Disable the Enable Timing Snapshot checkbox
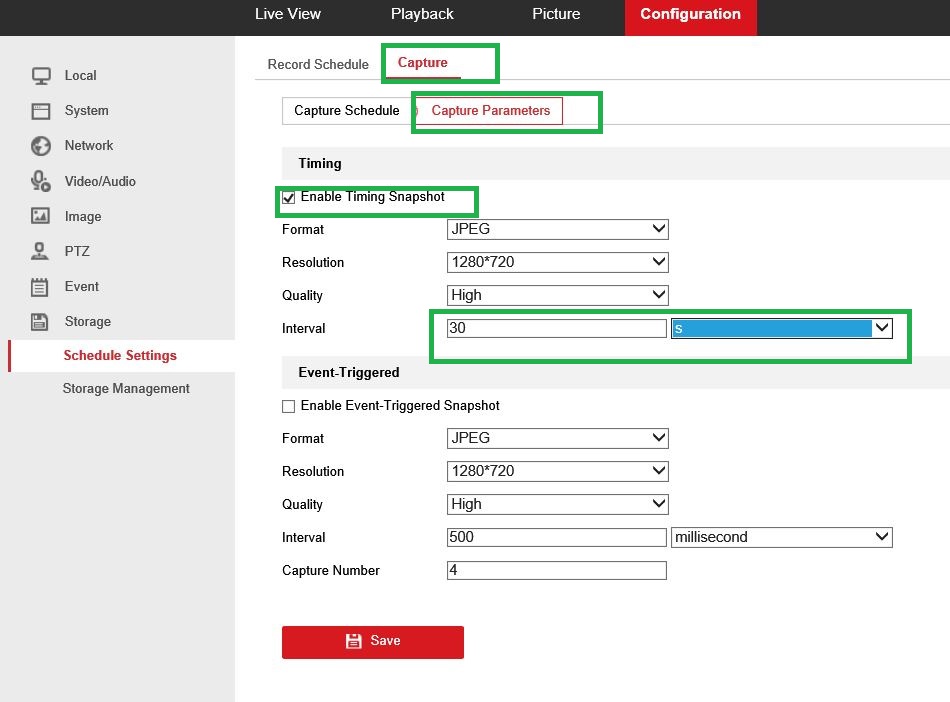Image resolution: width=950 pixels, height=702 pixels. click(x=288, y=197)
